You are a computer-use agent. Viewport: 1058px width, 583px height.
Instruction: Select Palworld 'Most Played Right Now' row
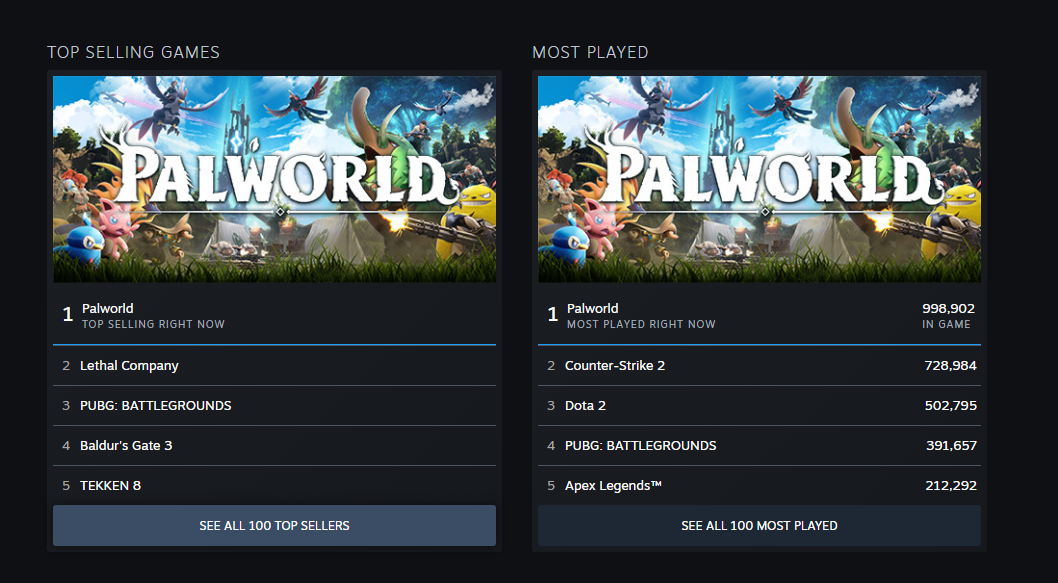[759, 315]
